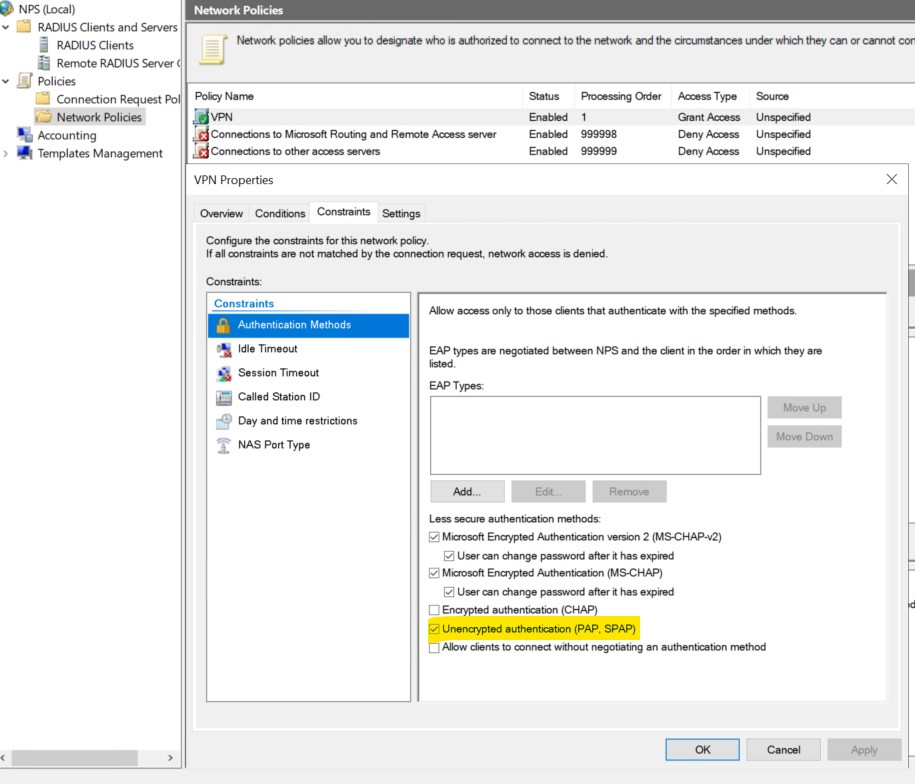Sort by the Access Type column header
This screenshot has width=915, height=784.
tap(710, 96)
